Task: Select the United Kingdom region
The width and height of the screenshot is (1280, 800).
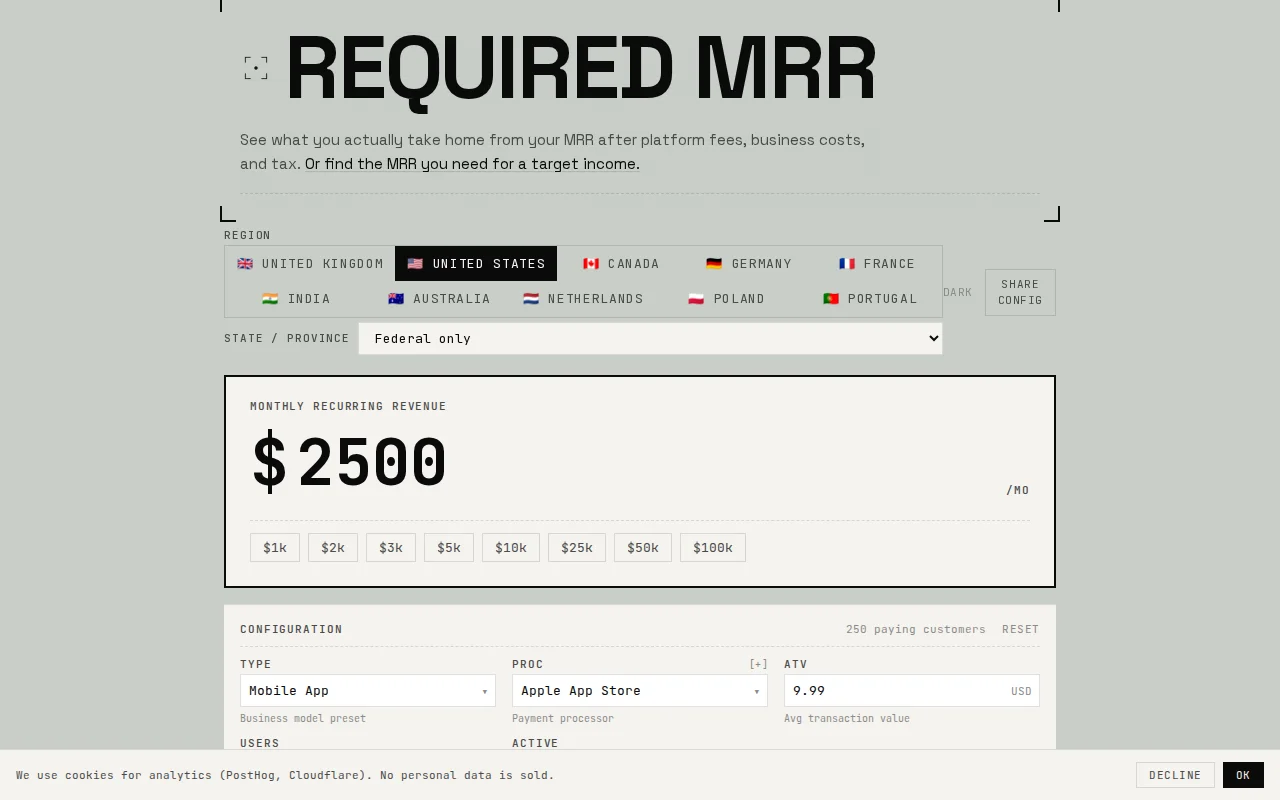Action: coord(310,264)
